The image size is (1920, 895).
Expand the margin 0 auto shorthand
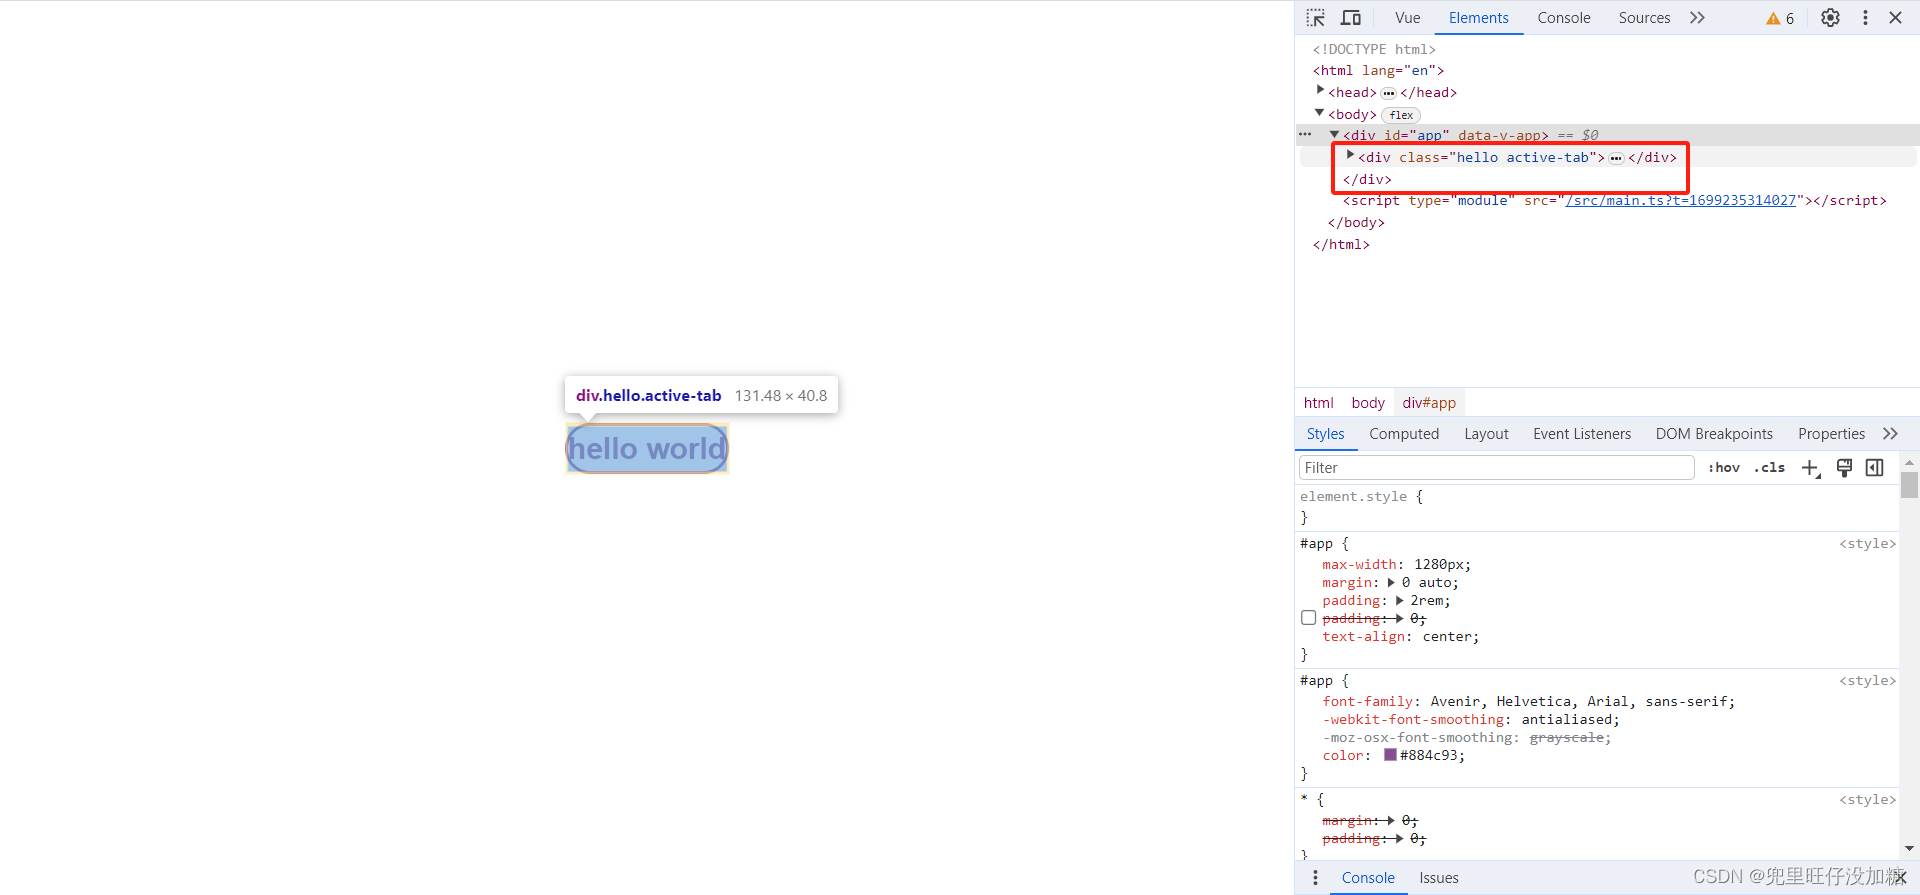pos(1391,582)
